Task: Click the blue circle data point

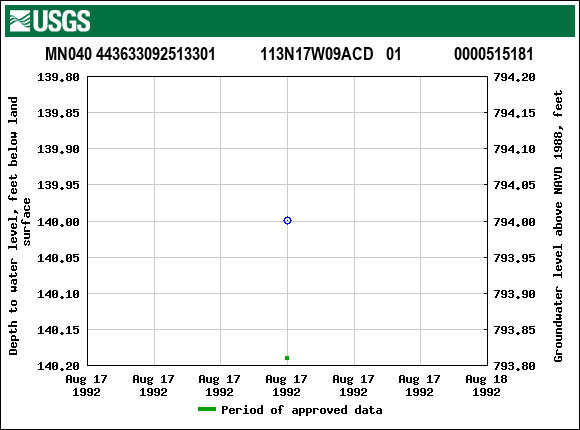Action: click(x=287, y=221)
